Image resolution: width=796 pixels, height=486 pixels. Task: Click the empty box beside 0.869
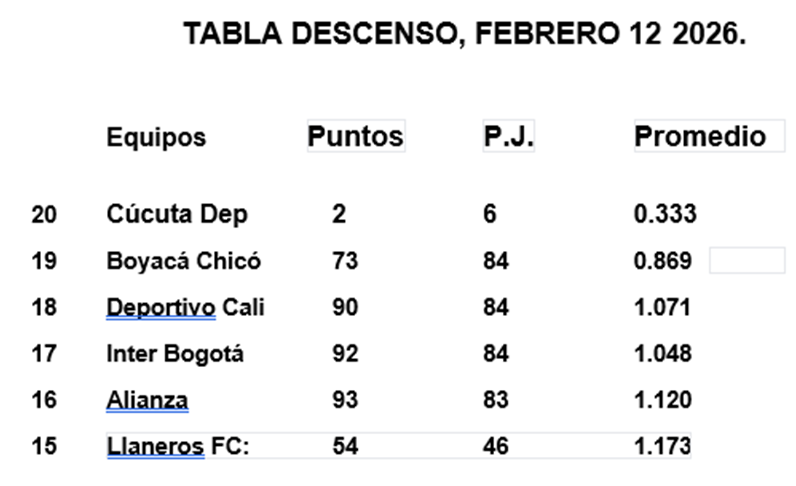(746, 261)
